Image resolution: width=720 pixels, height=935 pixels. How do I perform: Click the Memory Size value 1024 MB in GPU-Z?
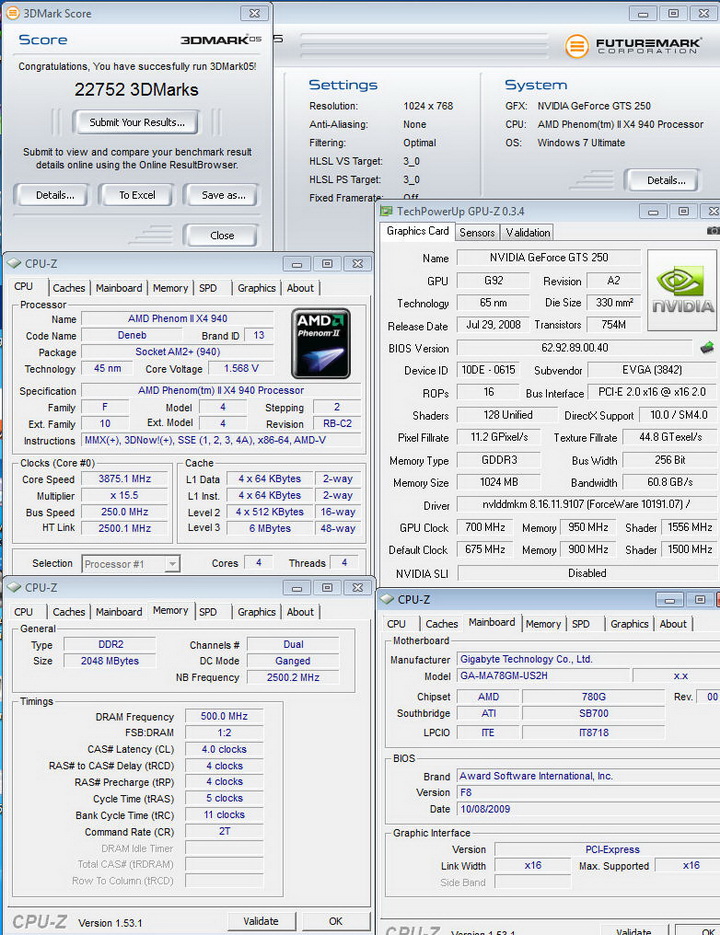499,482
